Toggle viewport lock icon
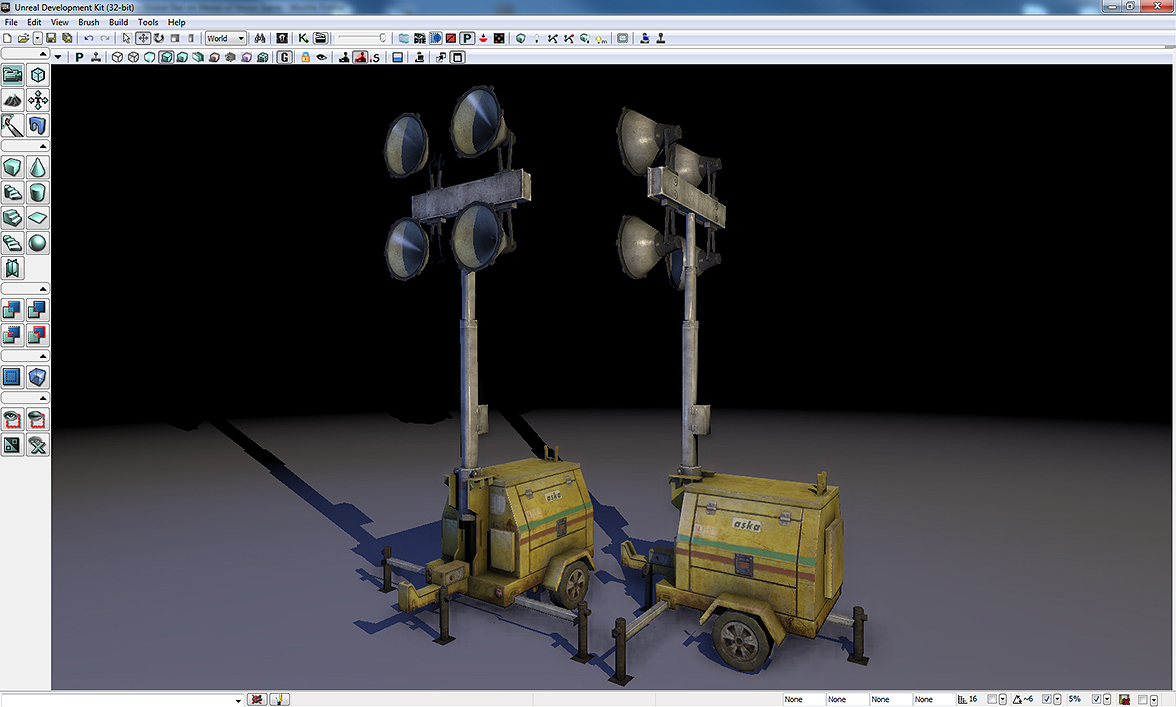Image resolution: width=1176 pixels, height=707 pixels. pos(305,57)
